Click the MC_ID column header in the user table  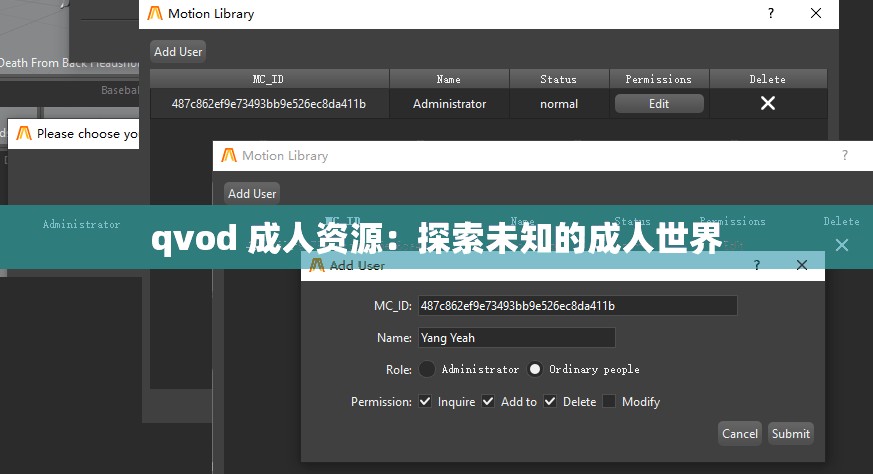tap(268, 79)
